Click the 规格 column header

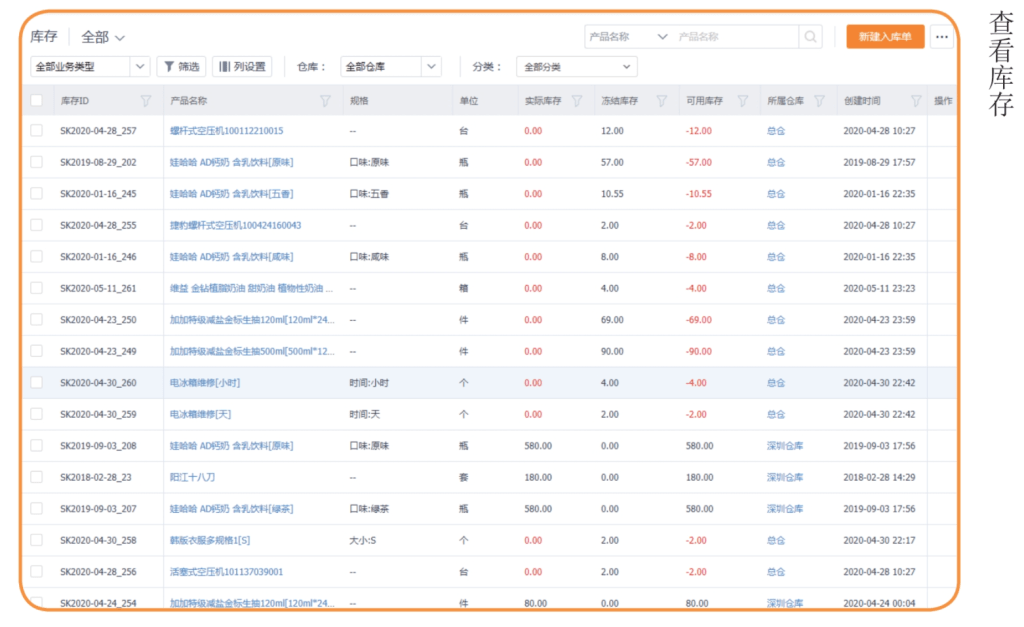click(x=359, y=101)
